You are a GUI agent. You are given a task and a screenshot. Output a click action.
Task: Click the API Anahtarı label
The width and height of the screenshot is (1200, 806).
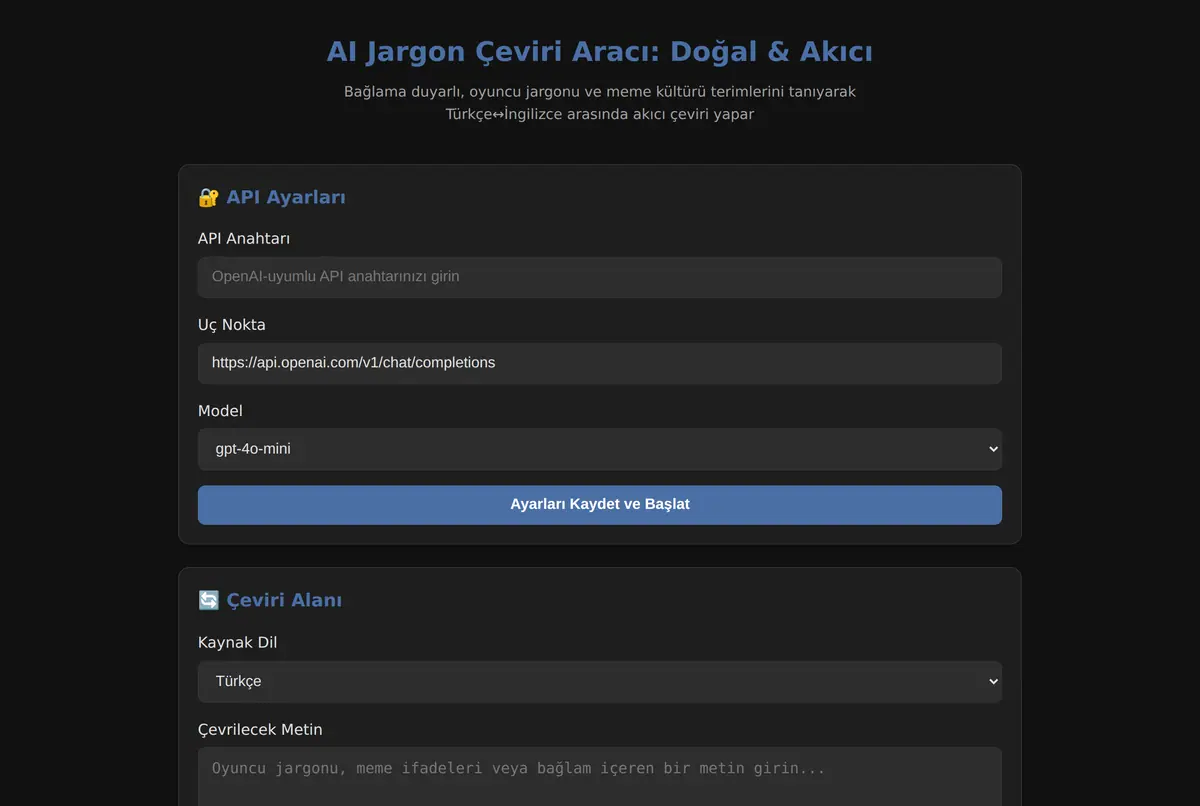244,238
